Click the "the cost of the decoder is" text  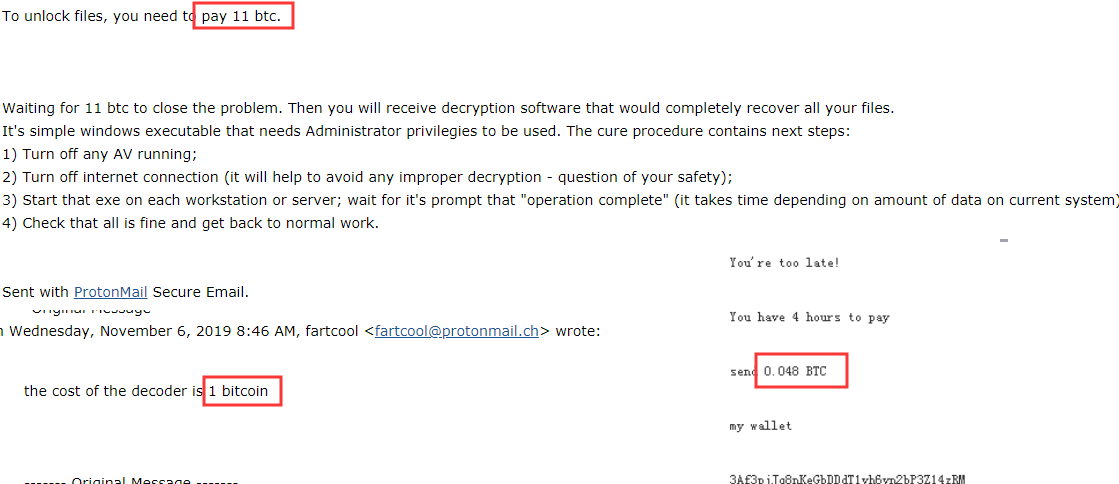point(114,391)
